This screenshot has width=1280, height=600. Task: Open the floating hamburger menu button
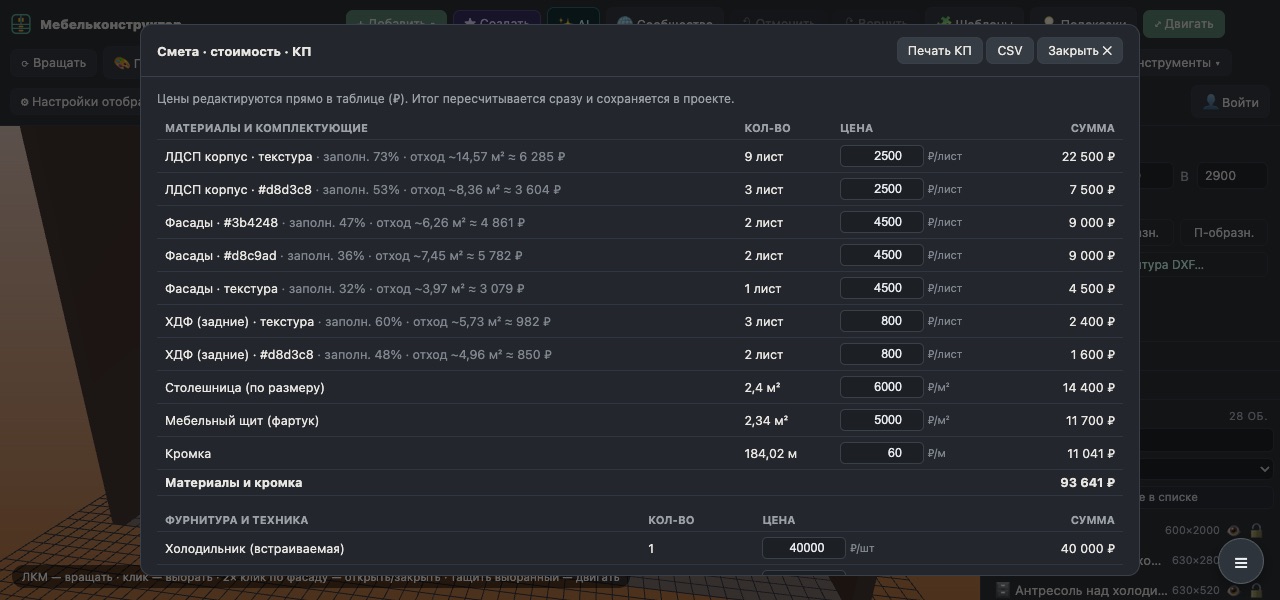pyautogui.click(x=1241, y=563)
